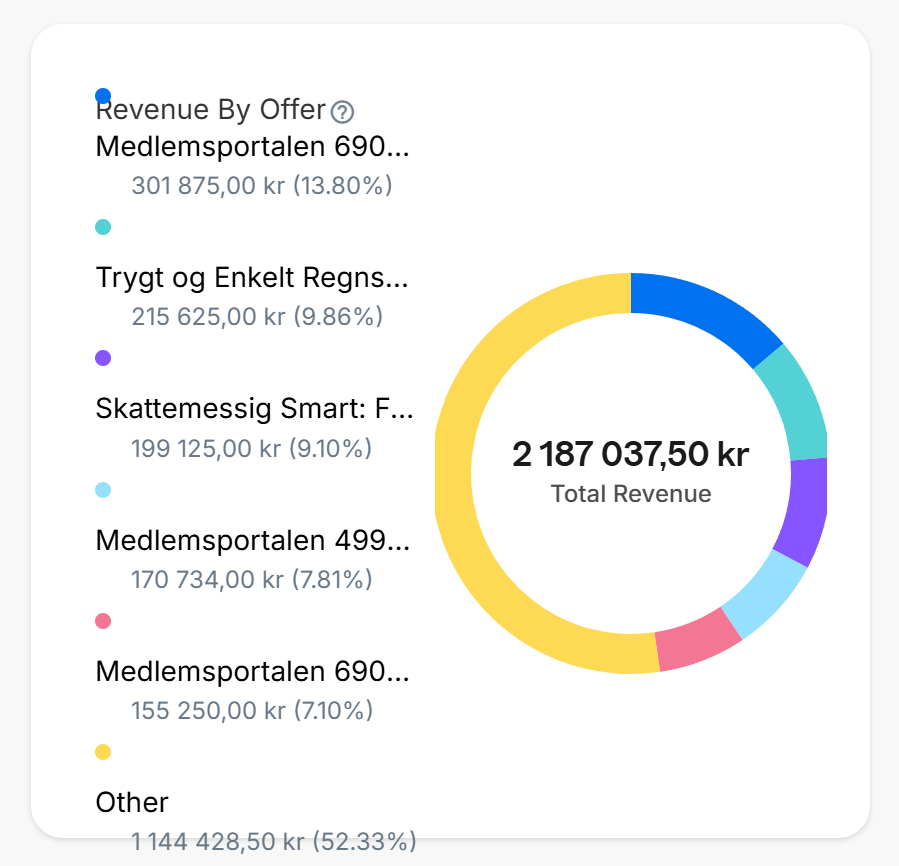Click the 155 250,00 kr (7.10%) amount
The width and height of the screenshot is (899, 866).
click(252, 711)
